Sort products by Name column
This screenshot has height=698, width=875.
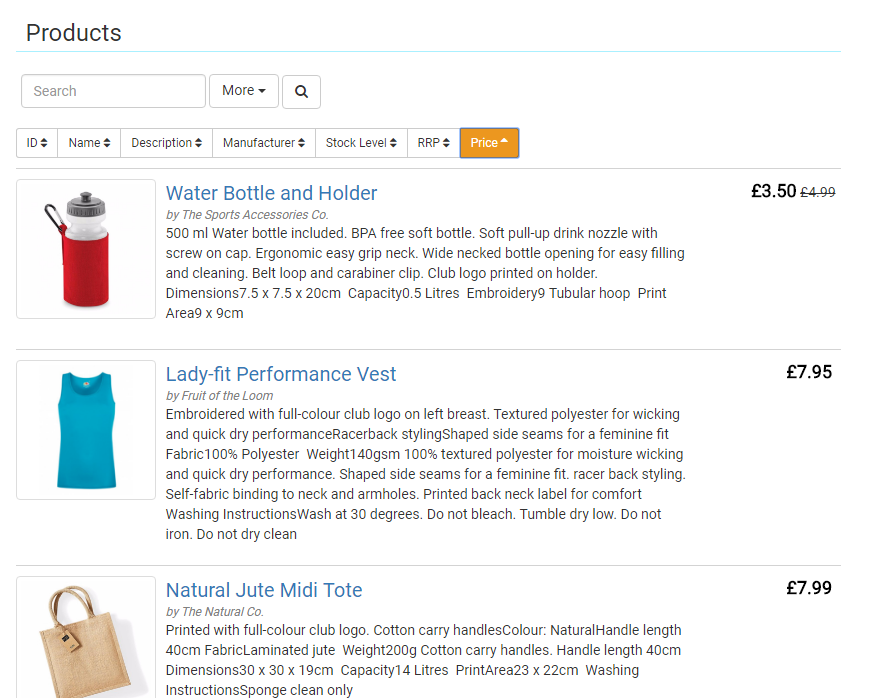[x=89, y=143]
